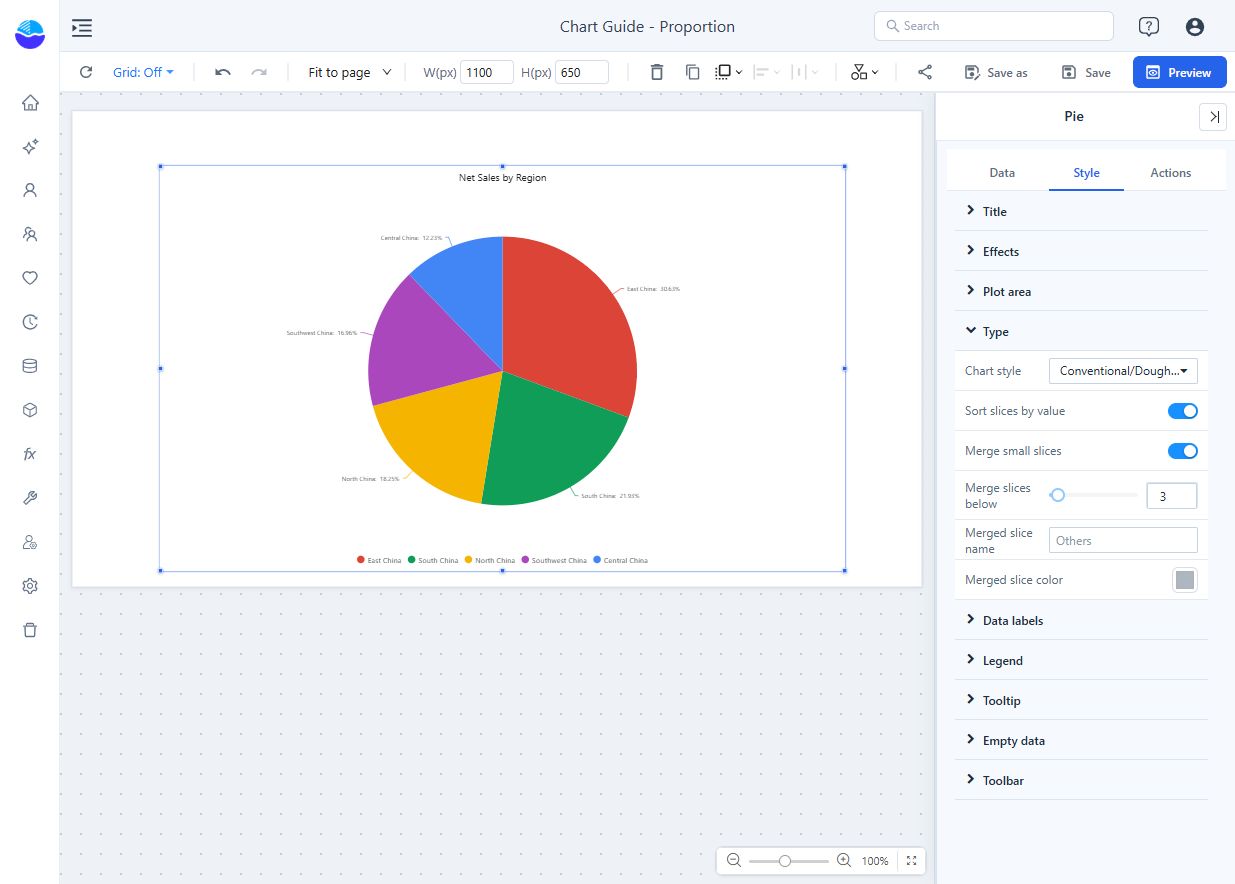Click the W(px) width field
Screen dimensions: 1235x884
487,72
